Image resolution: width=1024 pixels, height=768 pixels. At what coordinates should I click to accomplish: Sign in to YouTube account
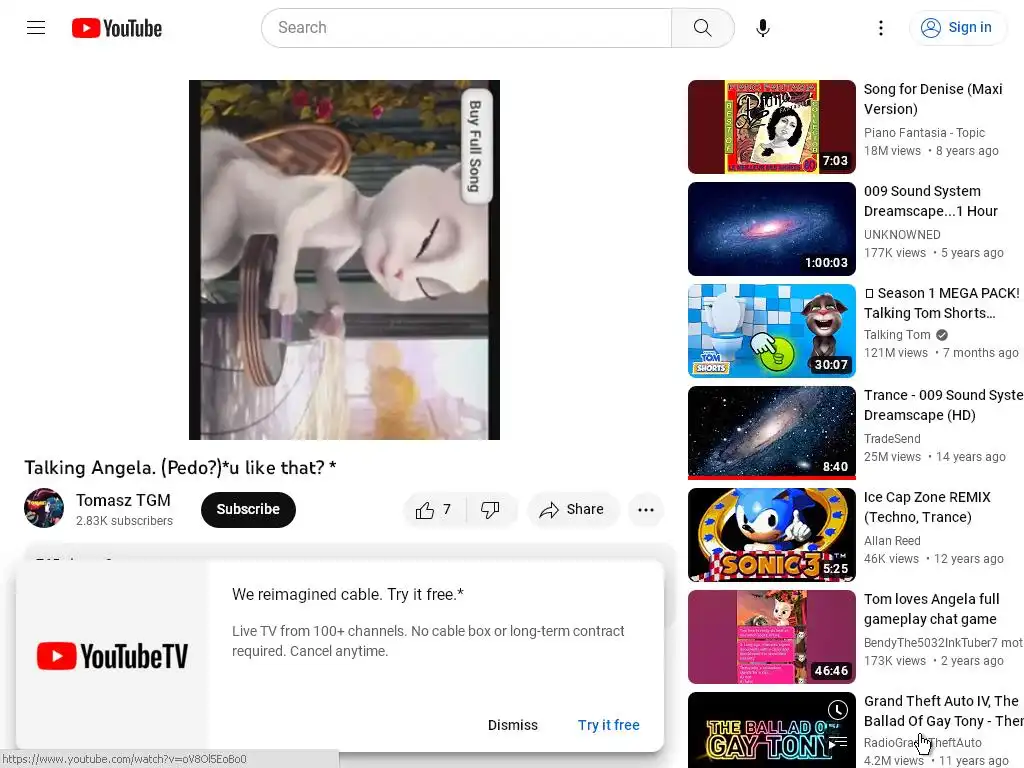(957, 27)
